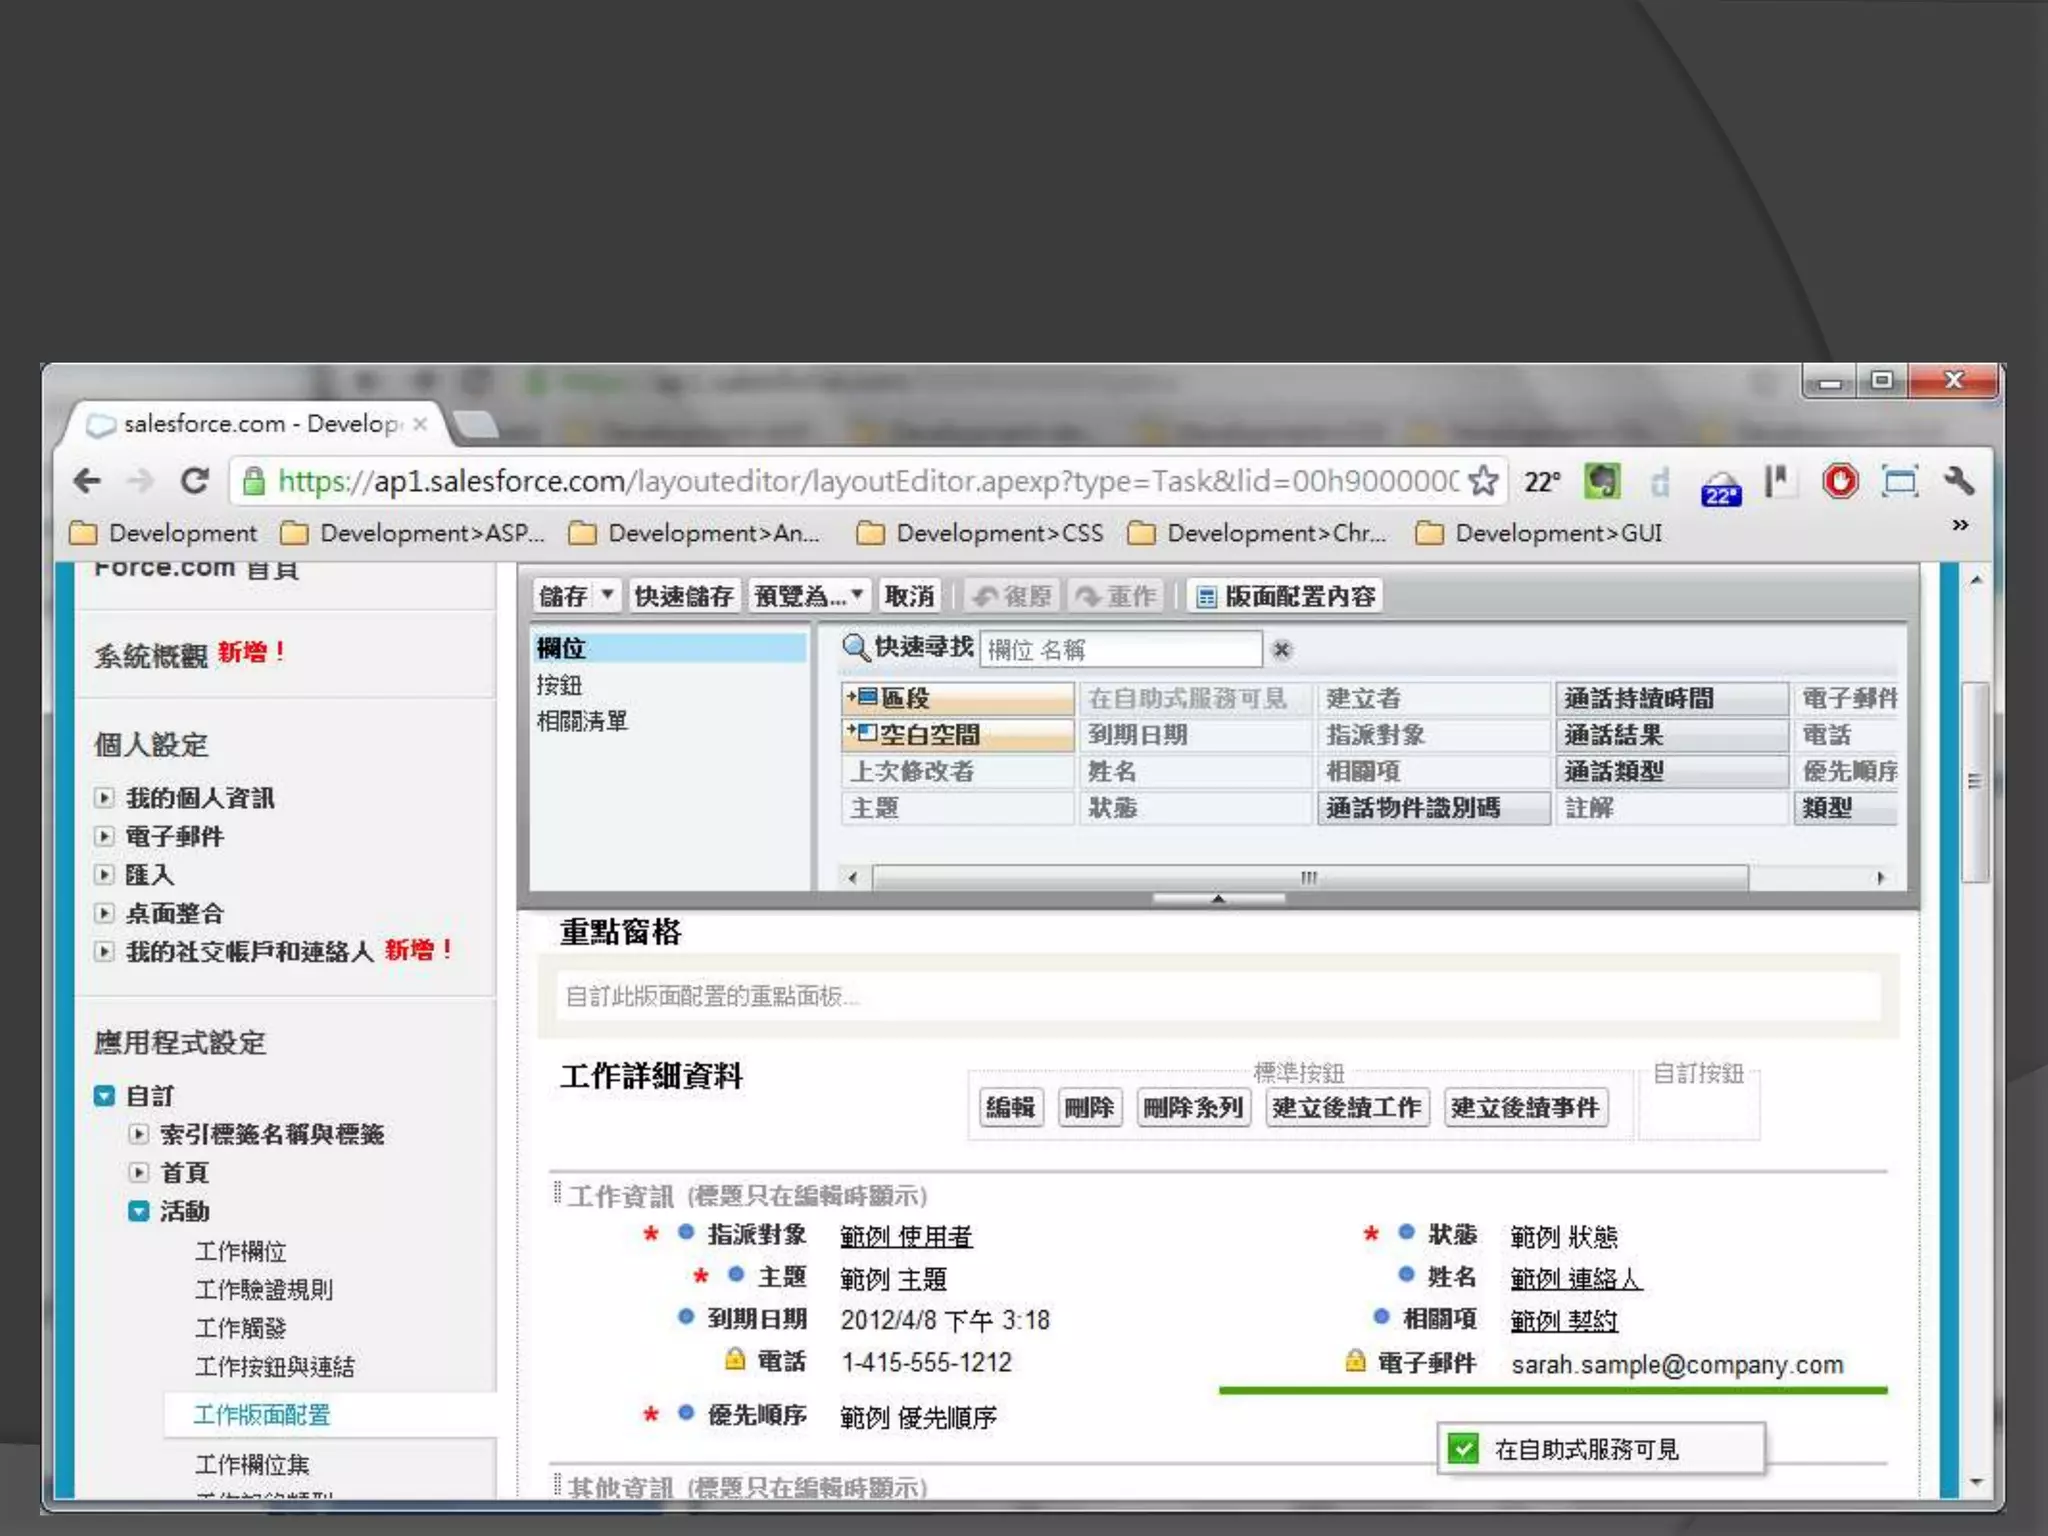Viewport: 2048px width, 1536px height.
Task: Click the 快速儲存 button
Action: point(684,597)
